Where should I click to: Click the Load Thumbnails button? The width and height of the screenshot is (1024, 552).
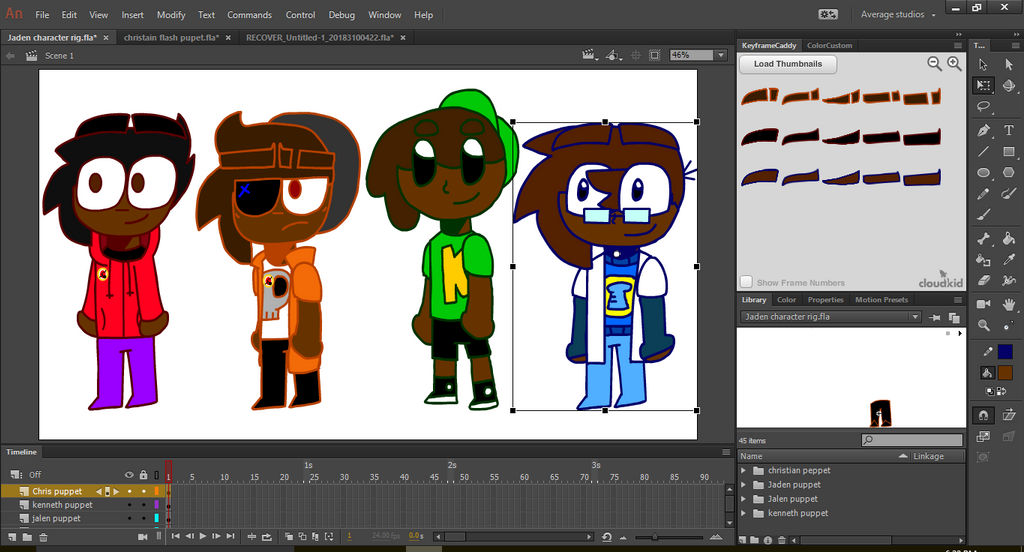click(788, 64)
